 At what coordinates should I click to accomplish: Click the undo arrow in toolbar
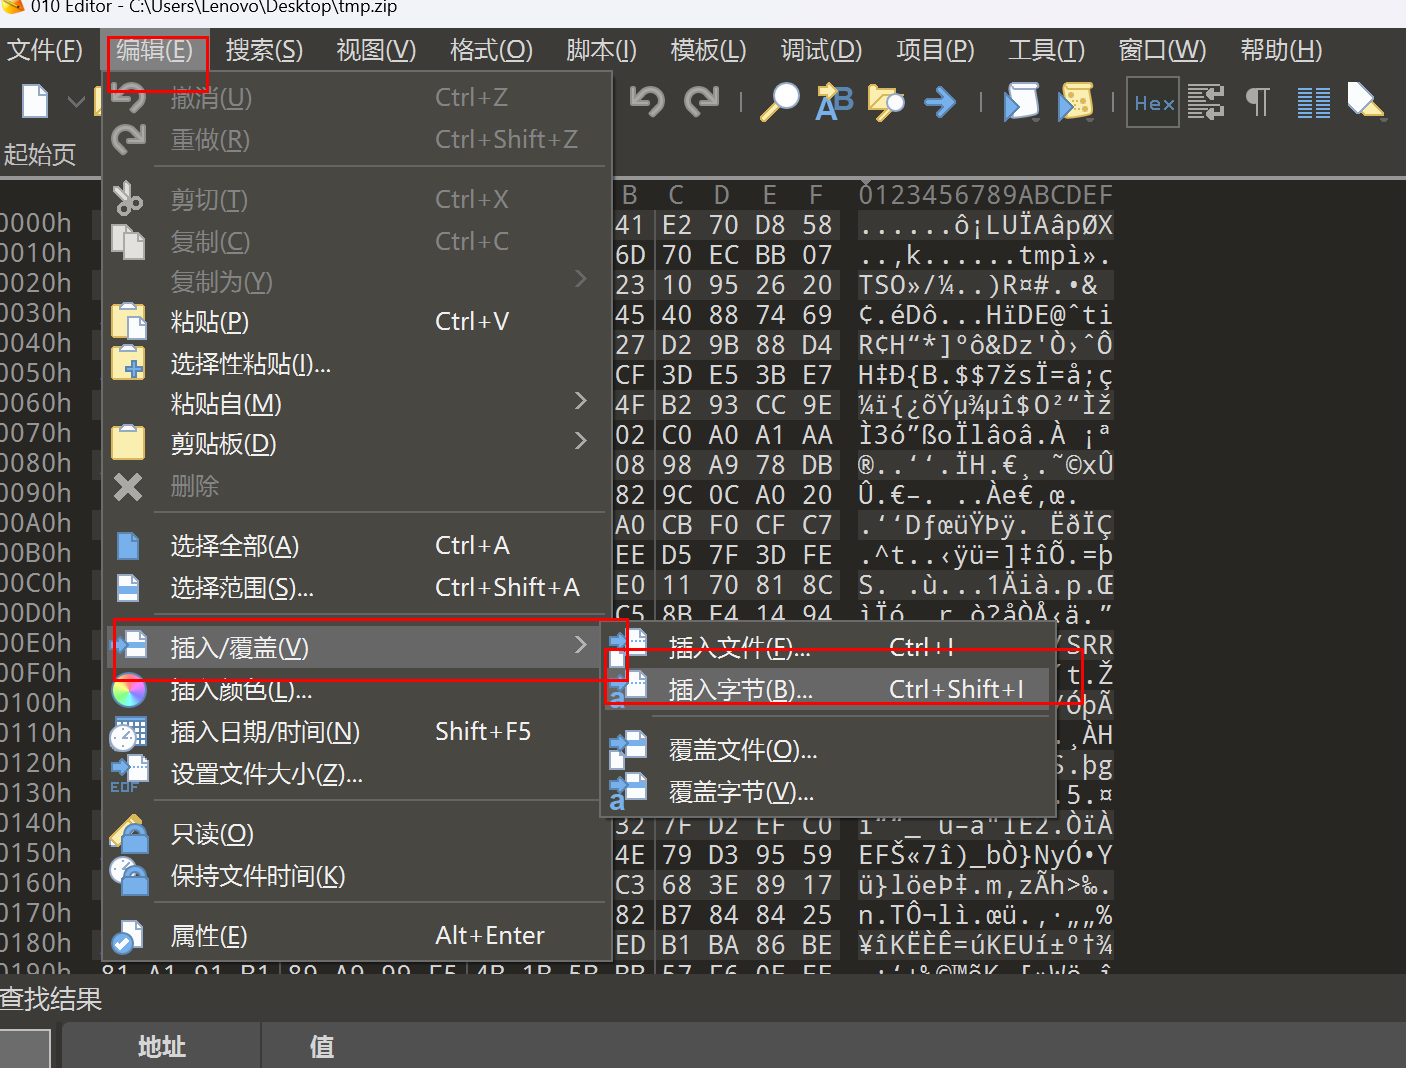click(647, 101)
